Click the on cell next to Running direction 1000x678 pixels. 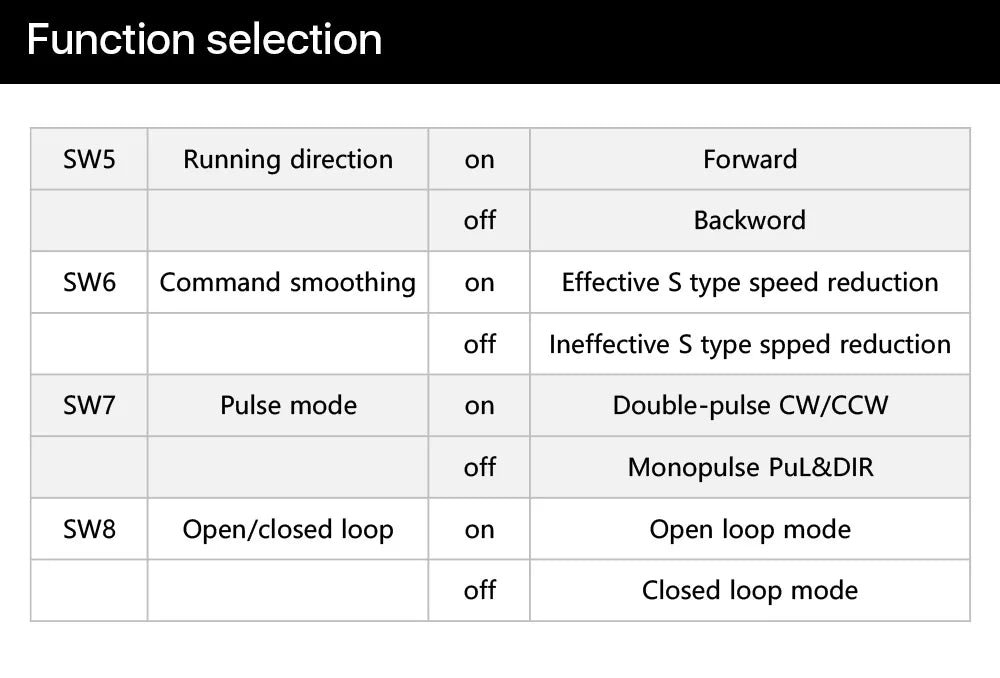coord(479,159)
